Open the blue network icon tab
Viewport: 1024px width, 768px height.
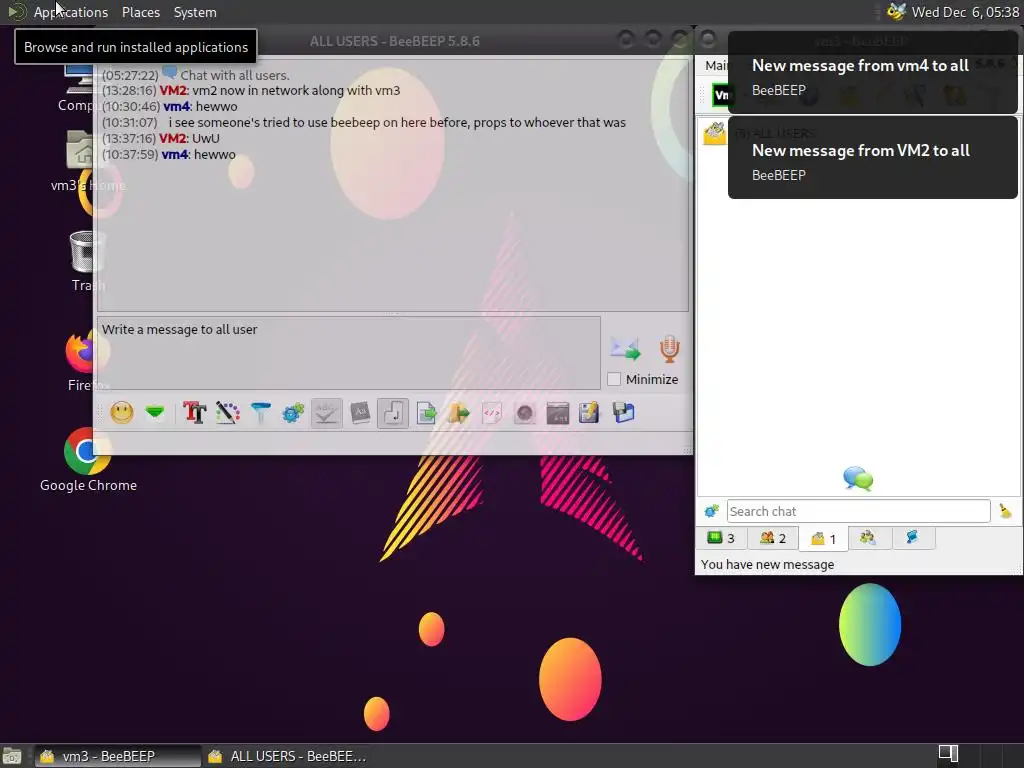[x=912, y=537]
